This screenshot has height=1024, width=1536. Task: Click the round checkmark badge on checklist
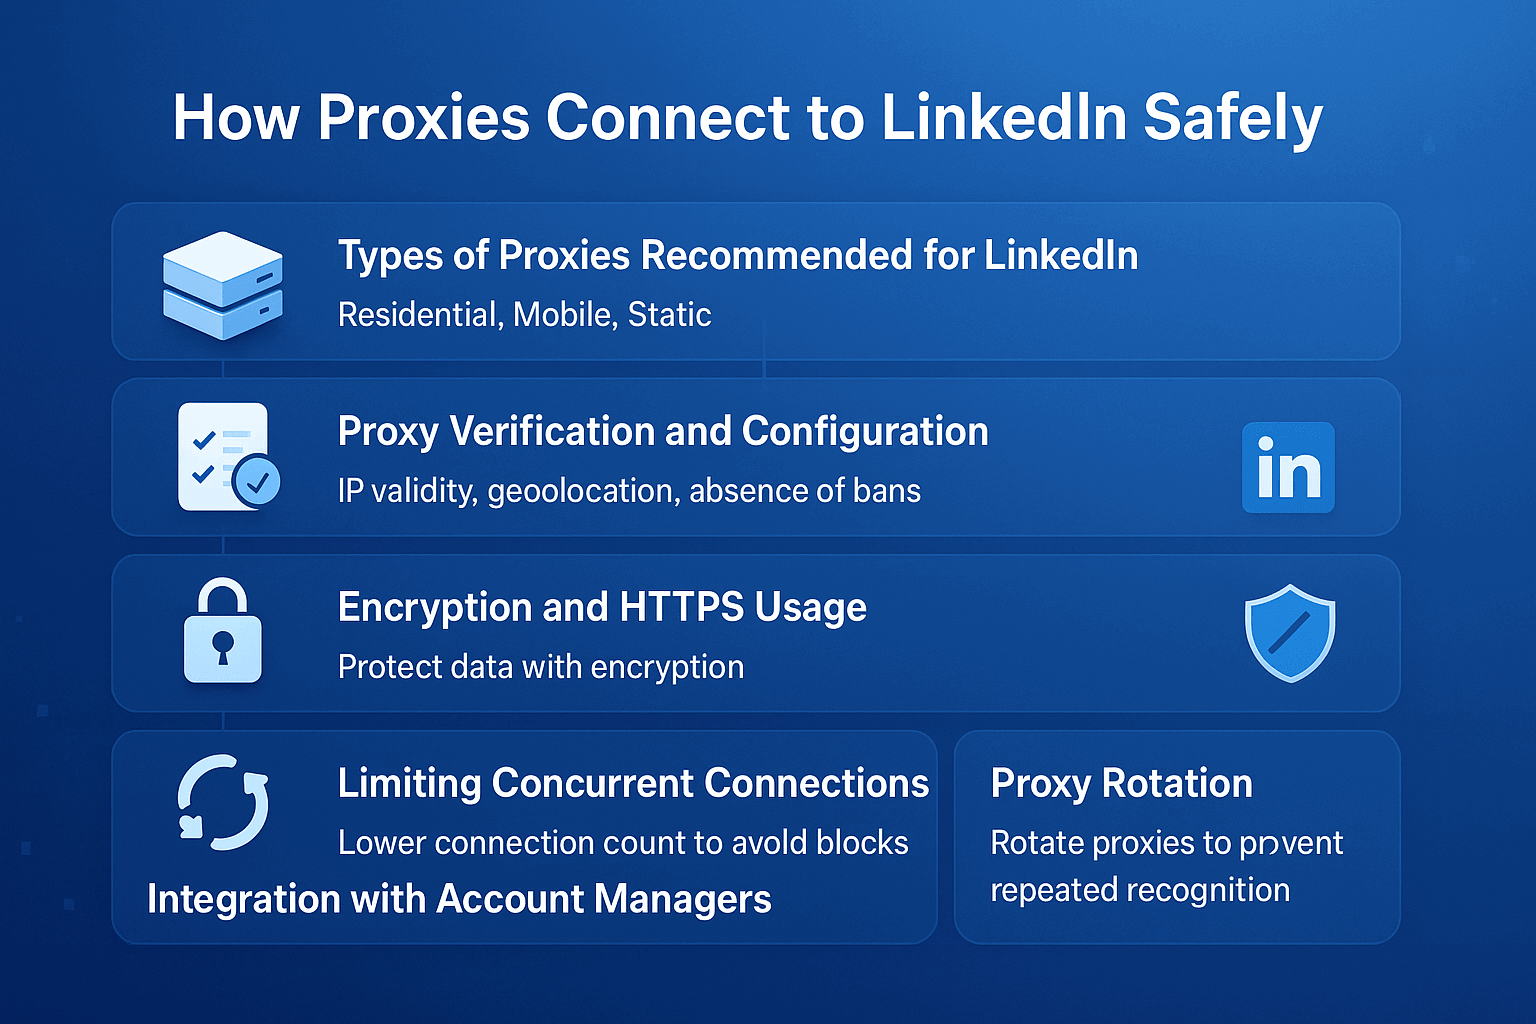click(257, 482)
